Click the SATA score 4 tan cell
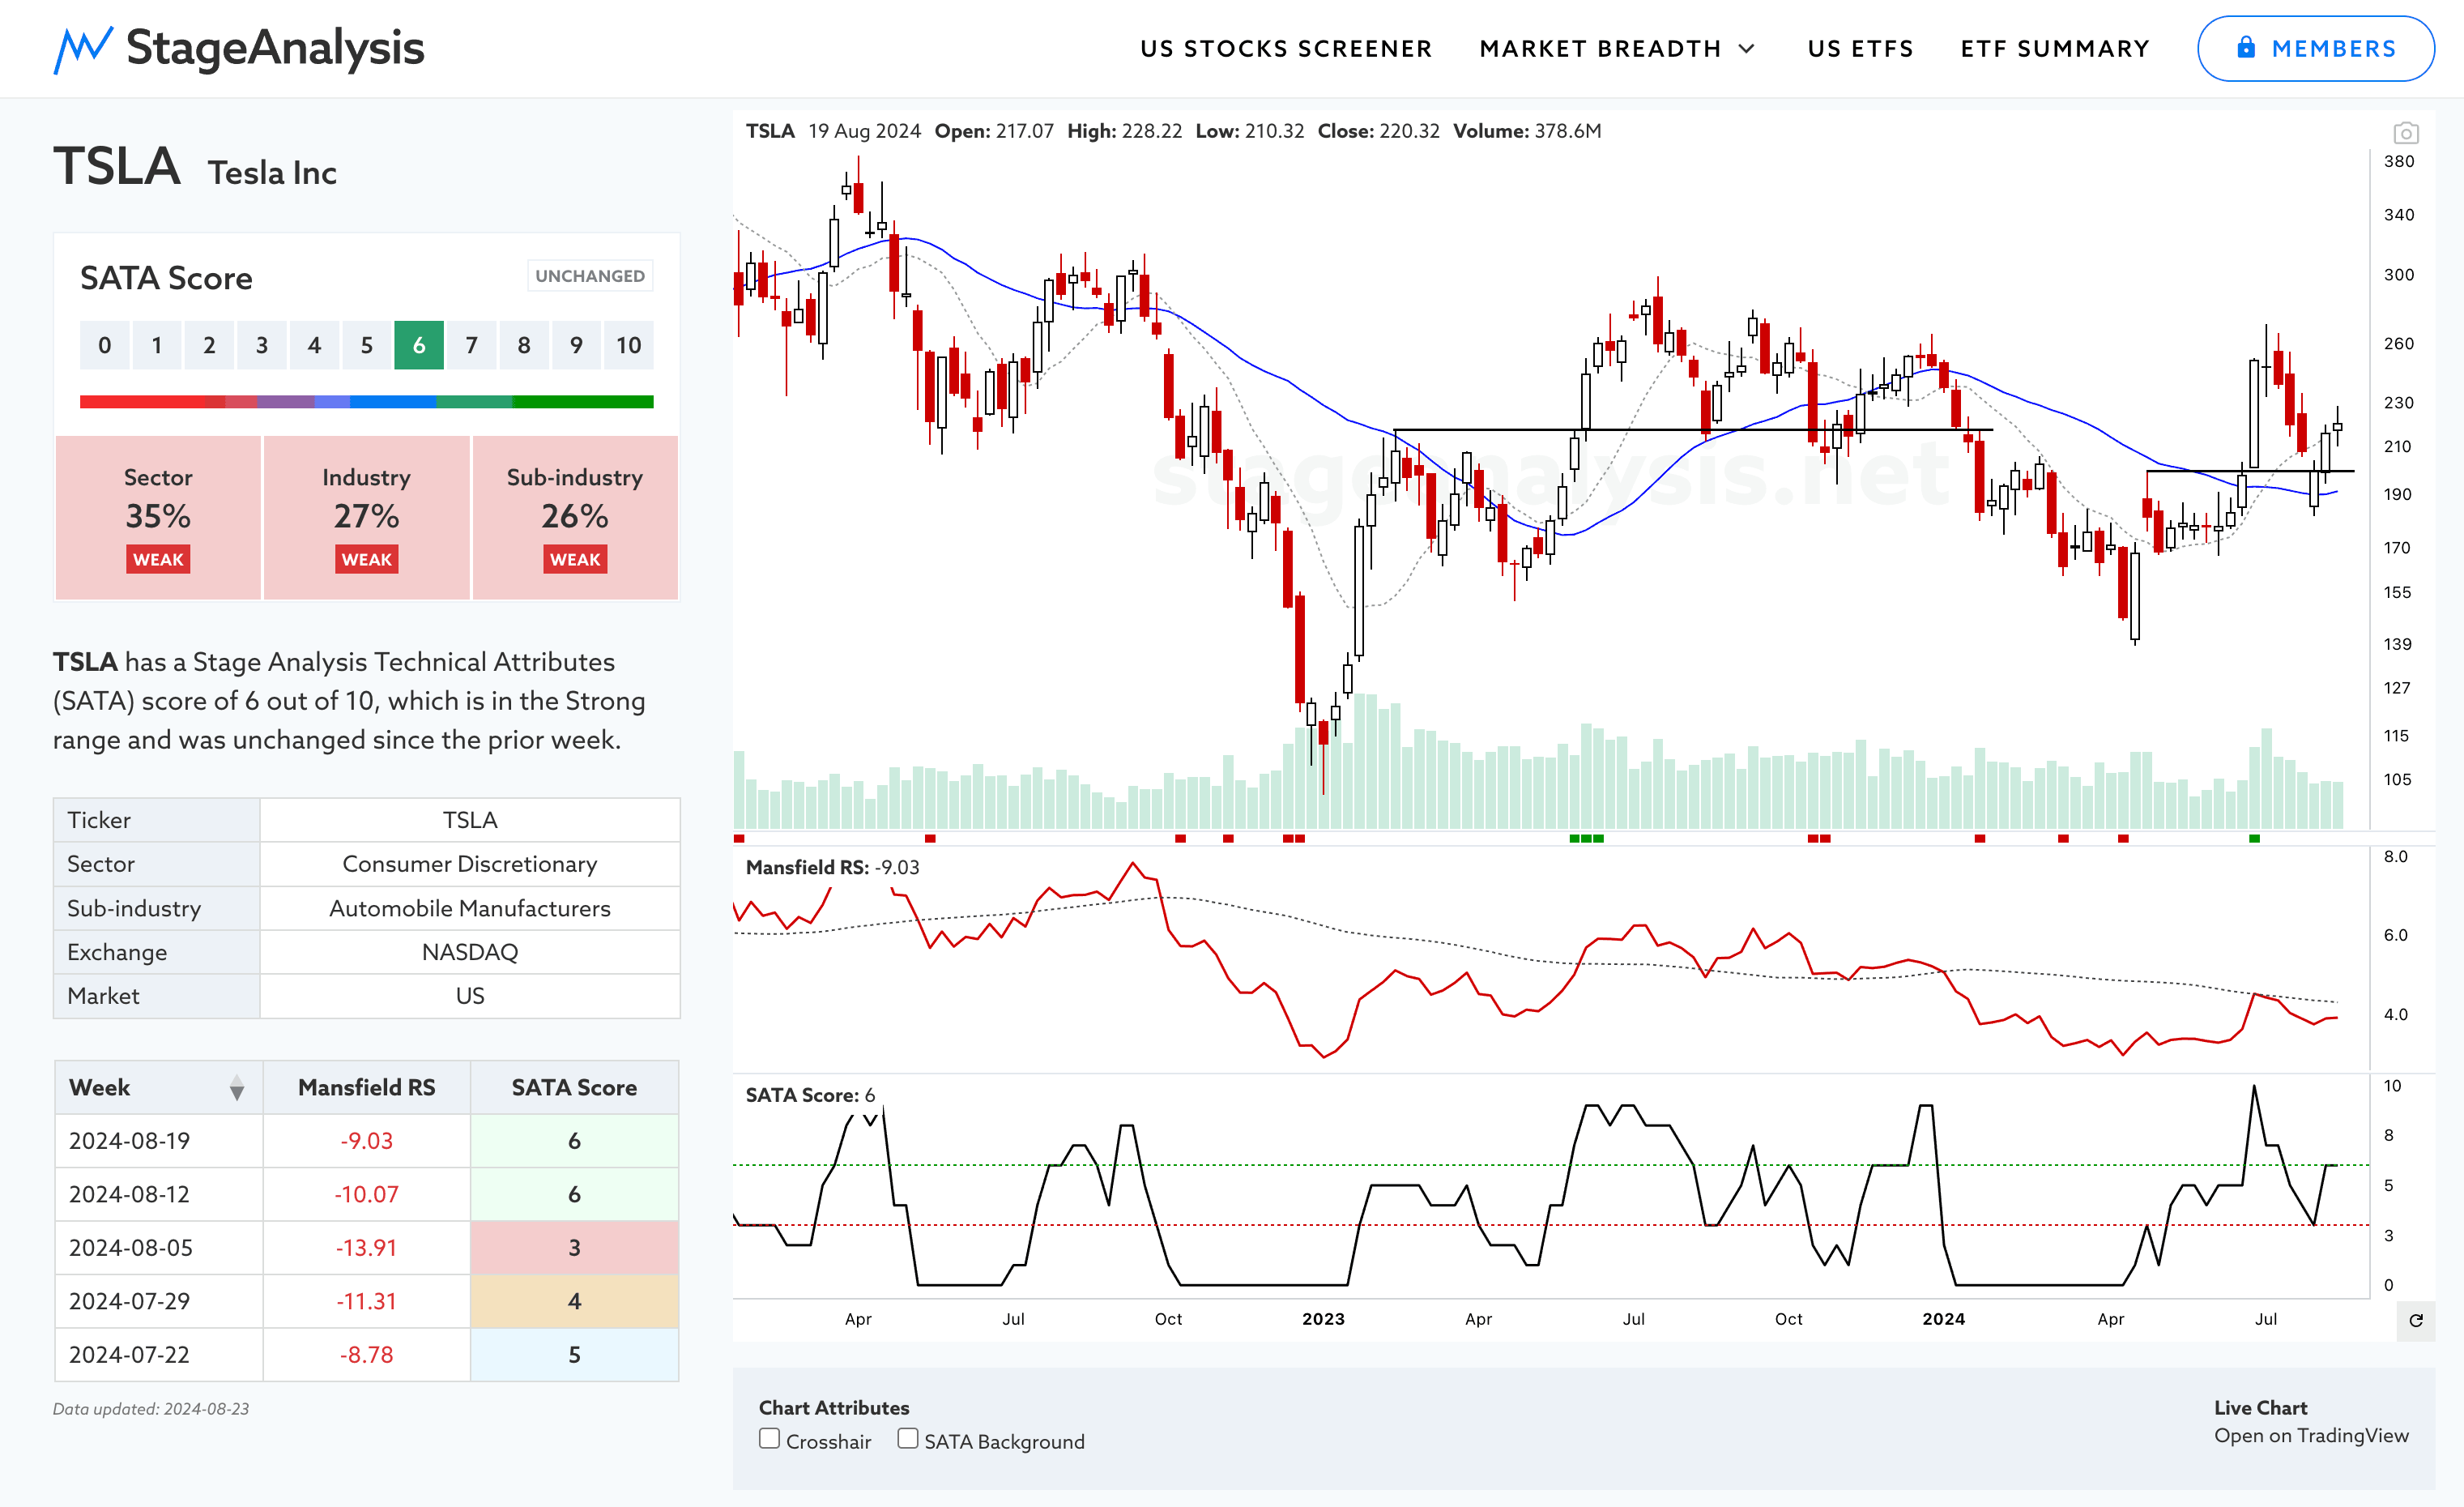Screen dimensions: 2464x1507 click(574, 1301)
